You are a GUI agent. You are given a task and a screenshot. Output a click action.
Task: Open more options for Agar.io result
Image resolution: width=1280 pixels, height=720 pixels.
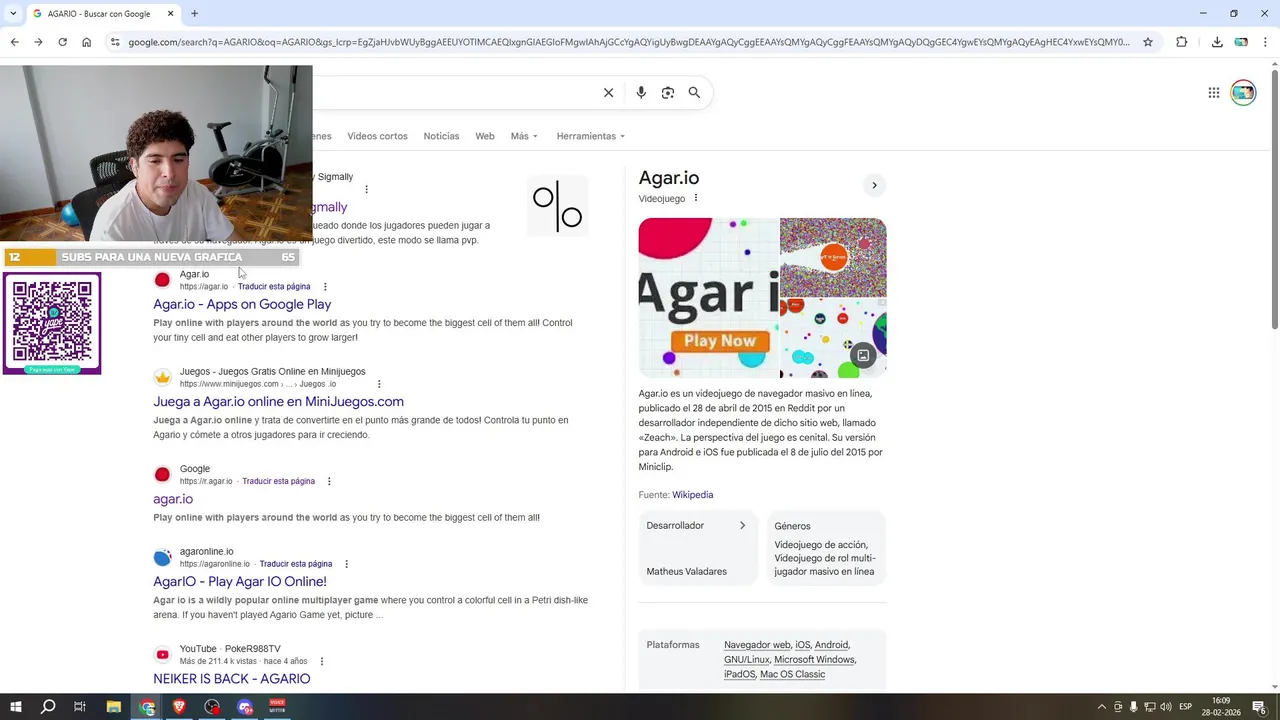325,287
